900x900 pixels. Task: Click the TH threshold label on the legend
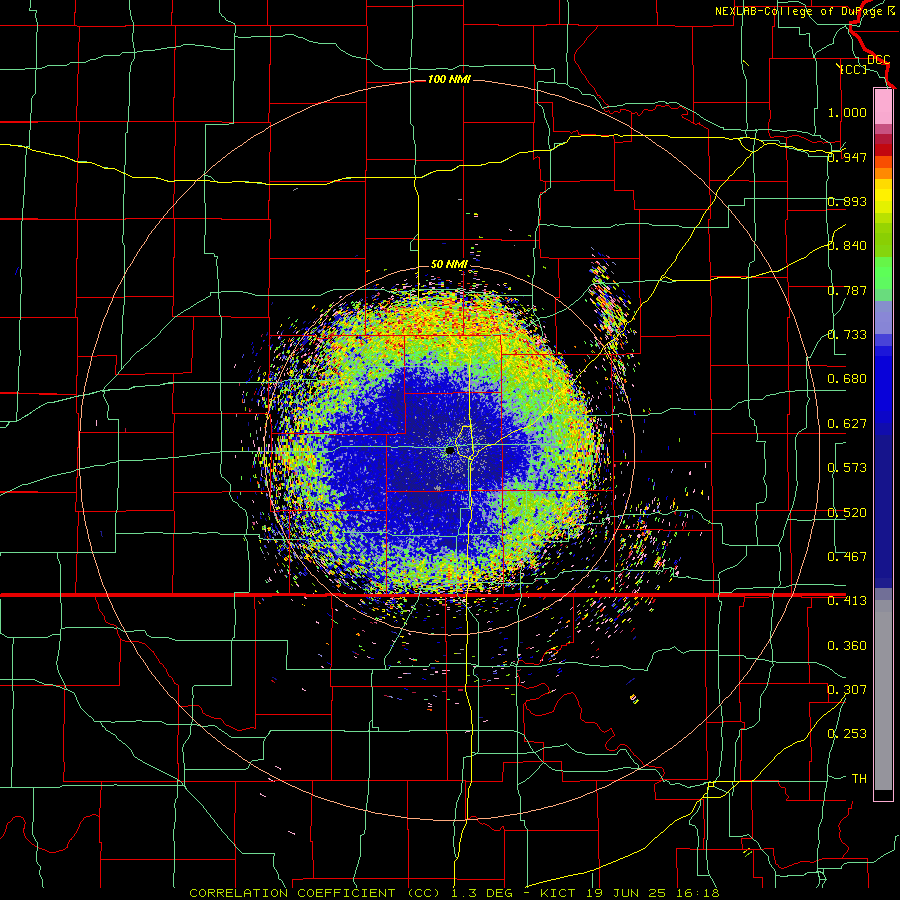pos(859,779)
